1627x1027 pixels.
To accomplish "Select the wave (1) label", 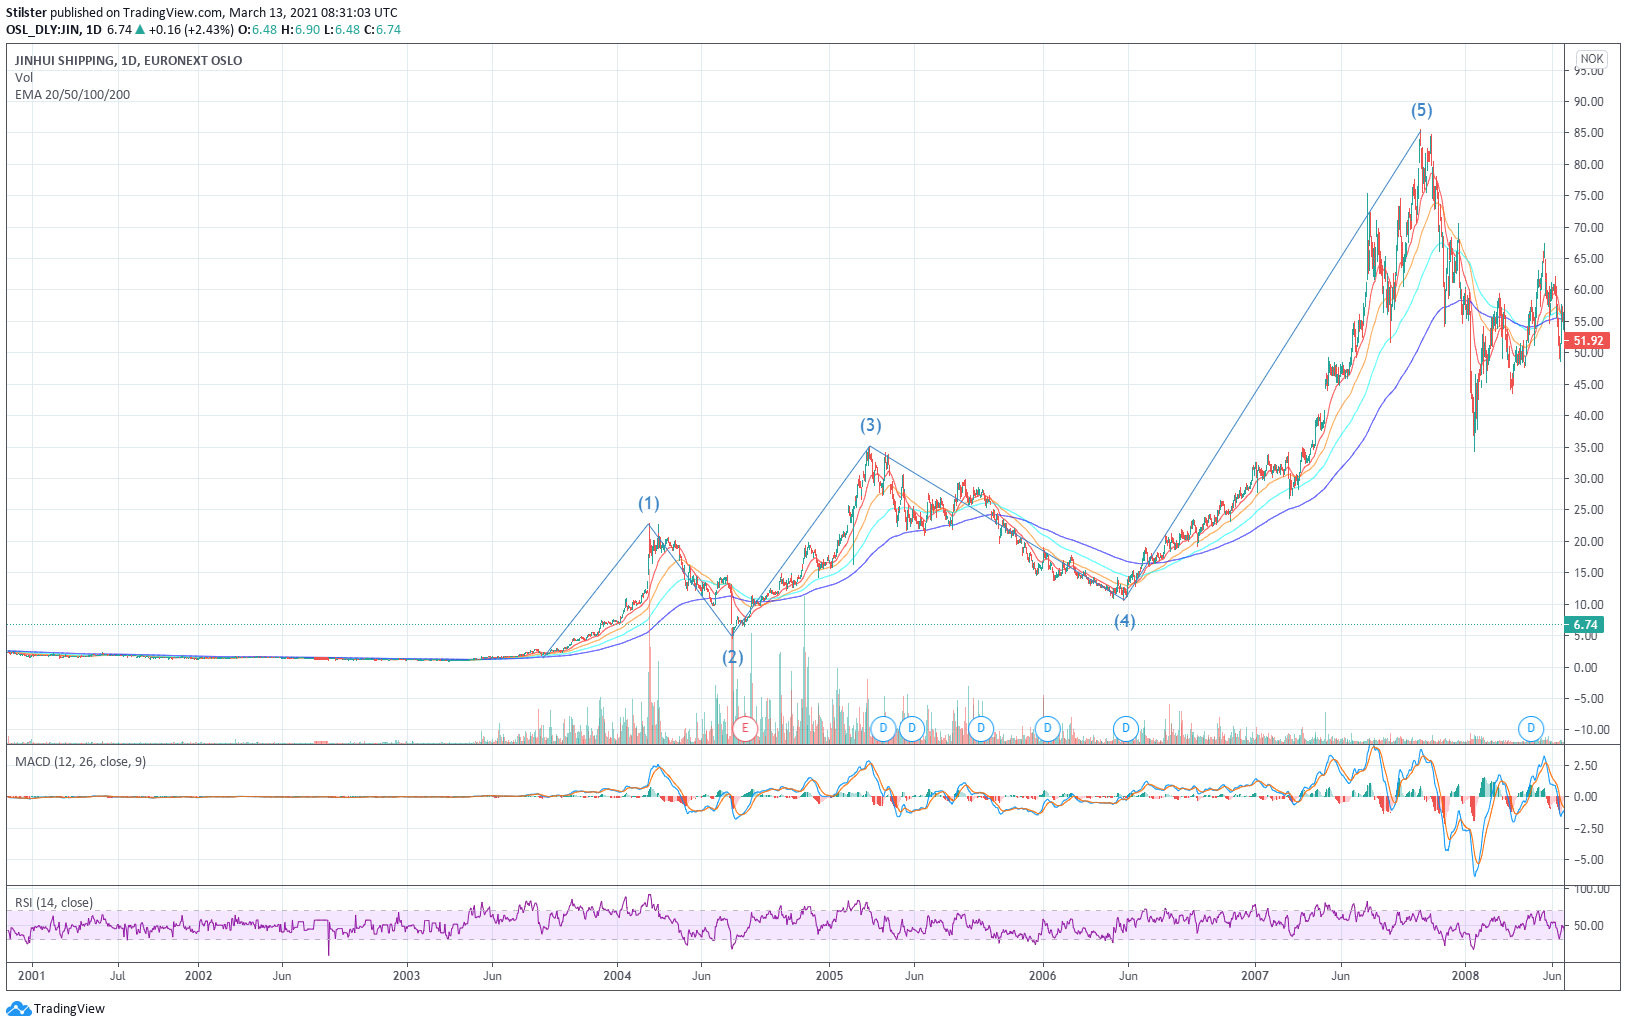I will pos(649,503).
